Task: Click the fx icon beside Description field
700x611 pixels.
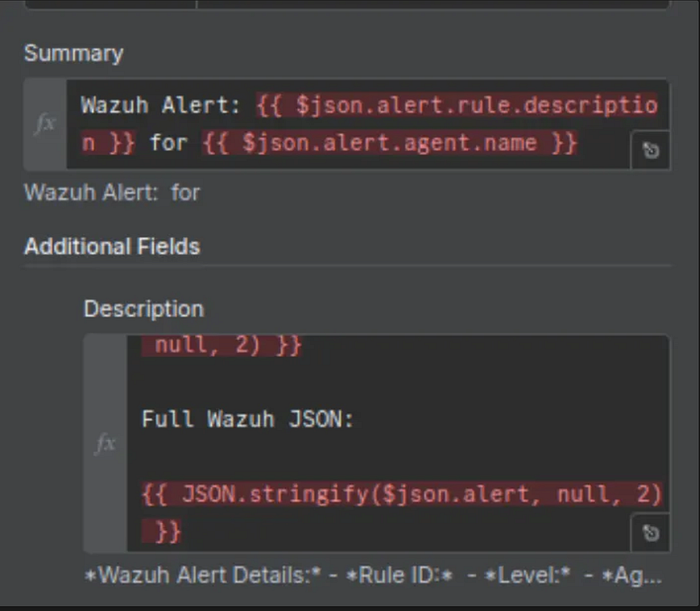Action: (x=106, y=443)
